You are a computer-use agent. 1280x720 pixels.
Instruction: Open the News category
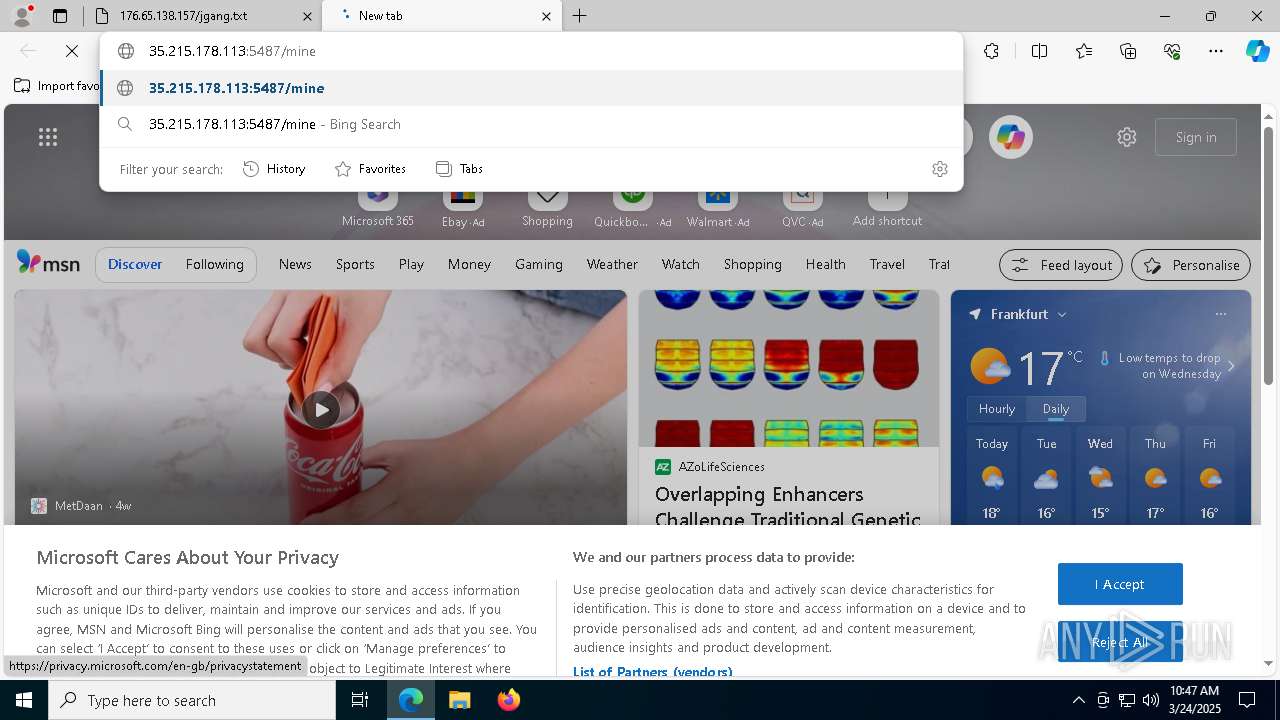point(295,264)
